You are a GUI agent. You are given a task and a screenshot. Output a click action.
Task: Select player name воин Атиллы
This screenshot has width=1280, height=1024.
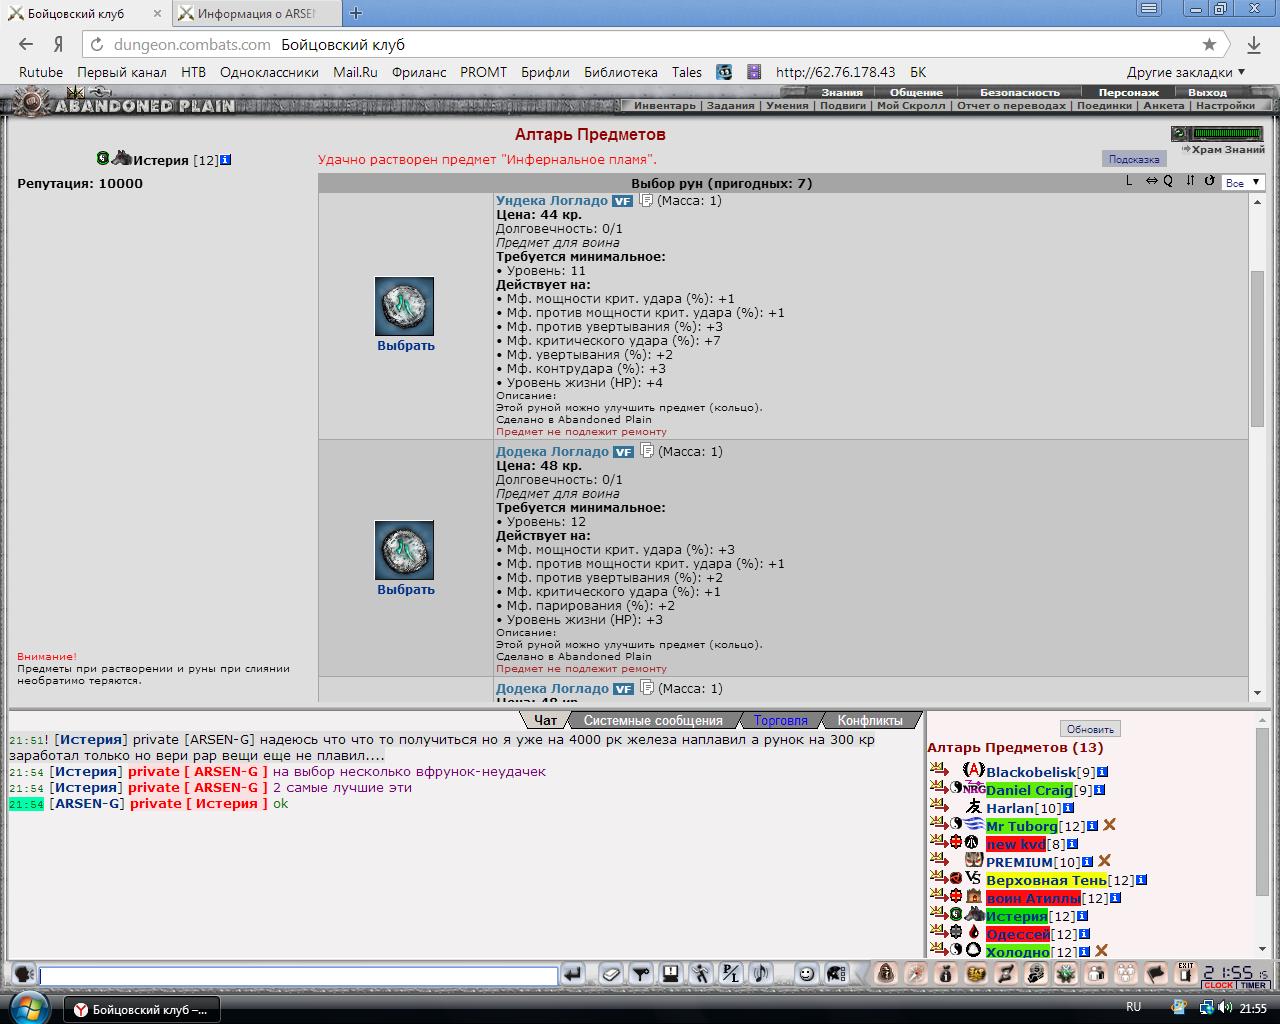tap(1033, 898)
